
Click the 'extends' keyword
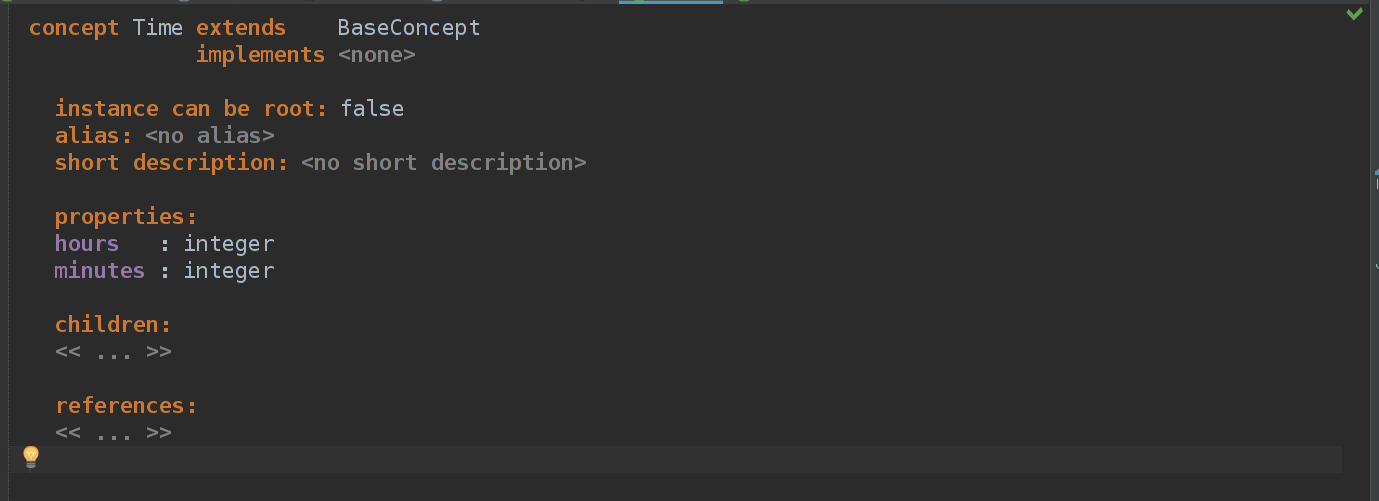tap(241, 28)
